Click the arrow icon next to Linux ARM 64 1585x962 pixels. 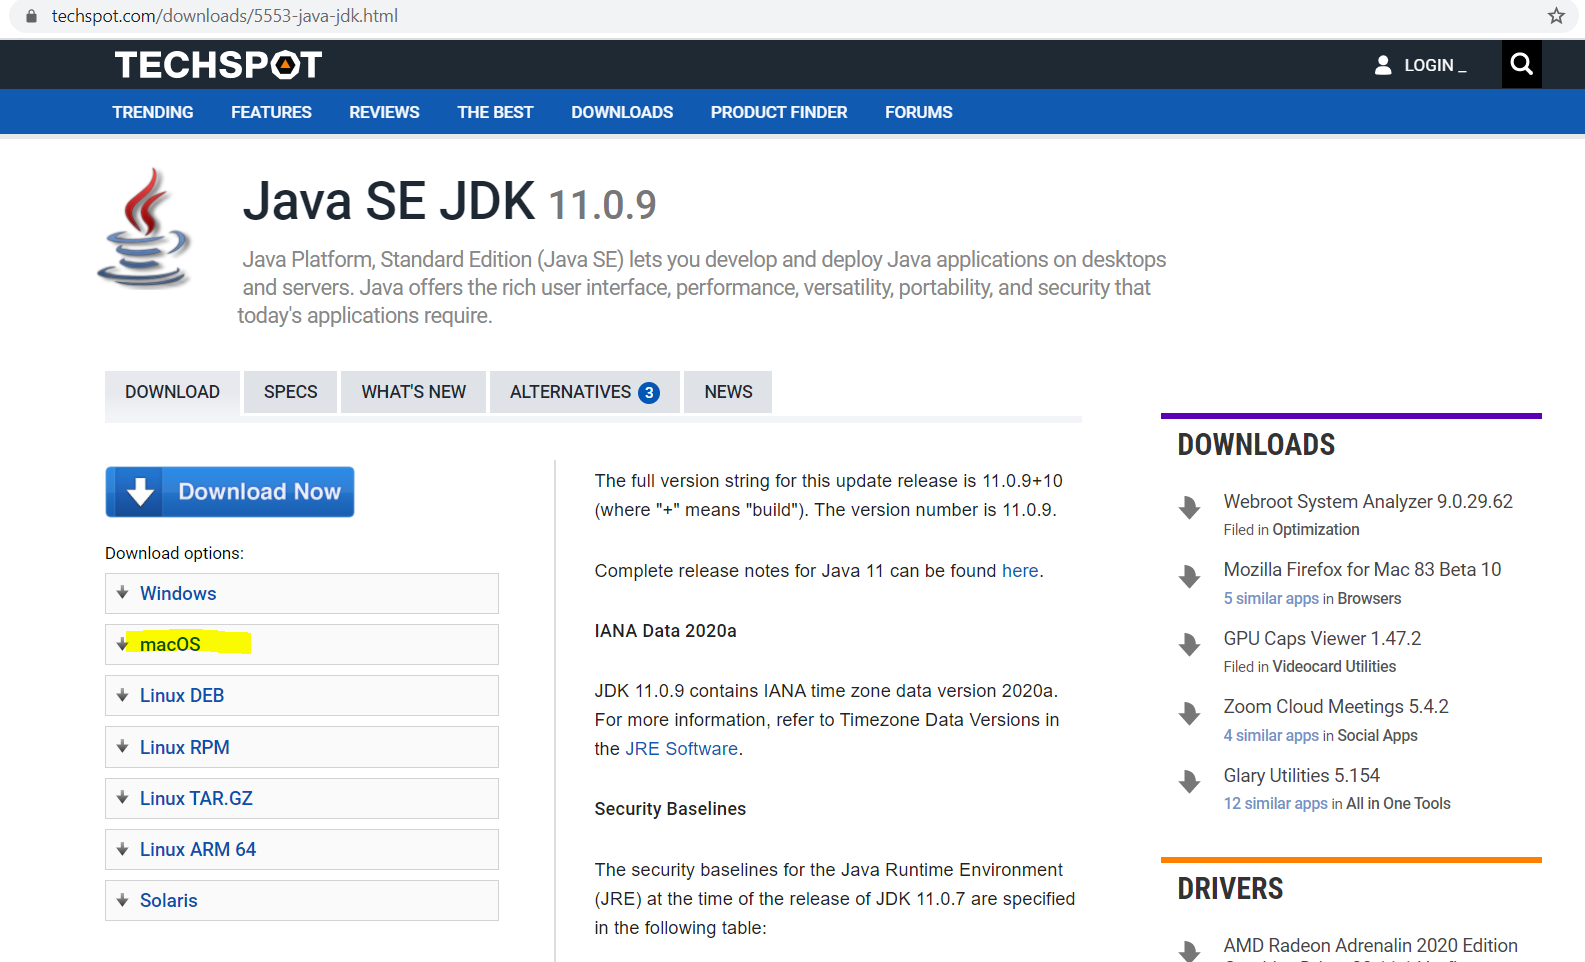click(x=122, y=849)
